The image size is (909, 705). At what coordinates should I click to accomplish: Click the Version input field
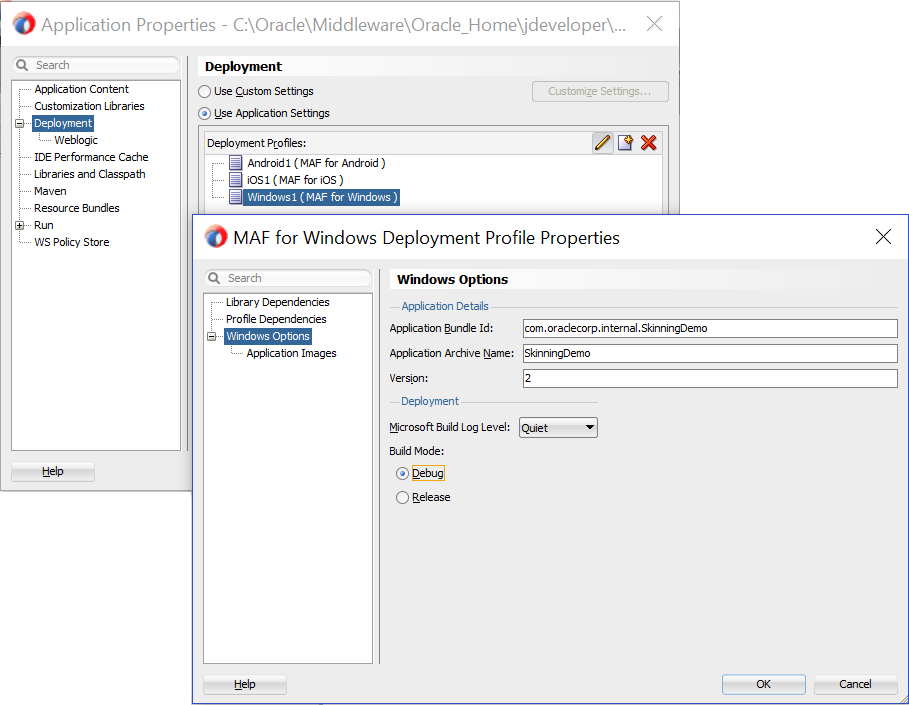point(710,378)
